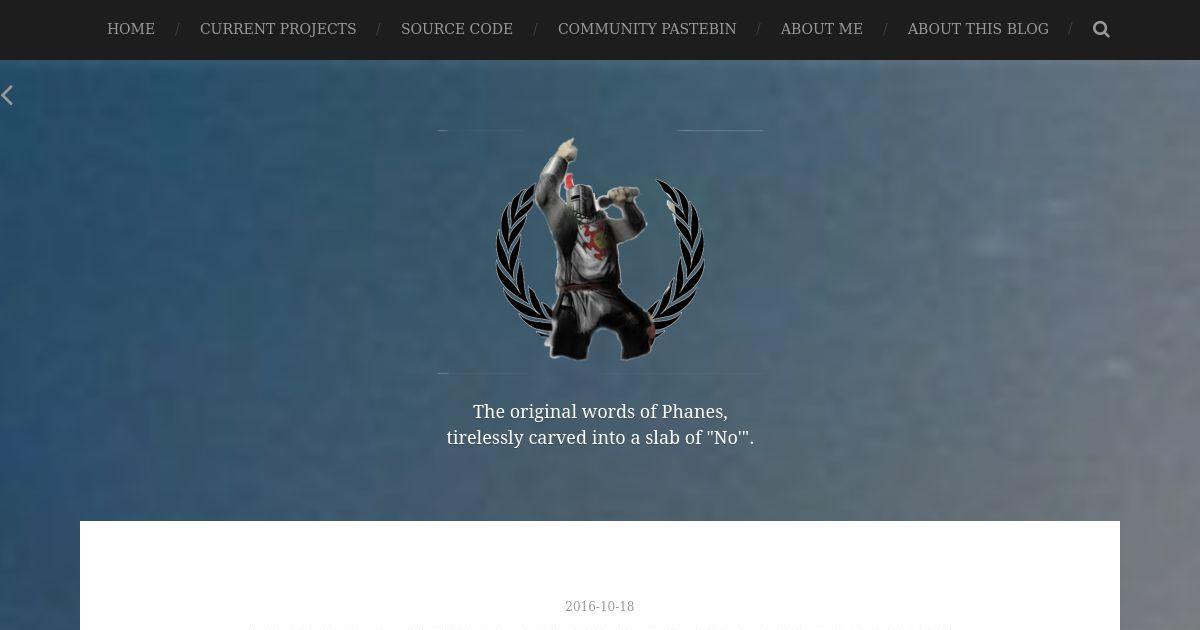
Task: Visit the COMMUNITY PASTEBIN page
Action: click(x=647, y=29)
